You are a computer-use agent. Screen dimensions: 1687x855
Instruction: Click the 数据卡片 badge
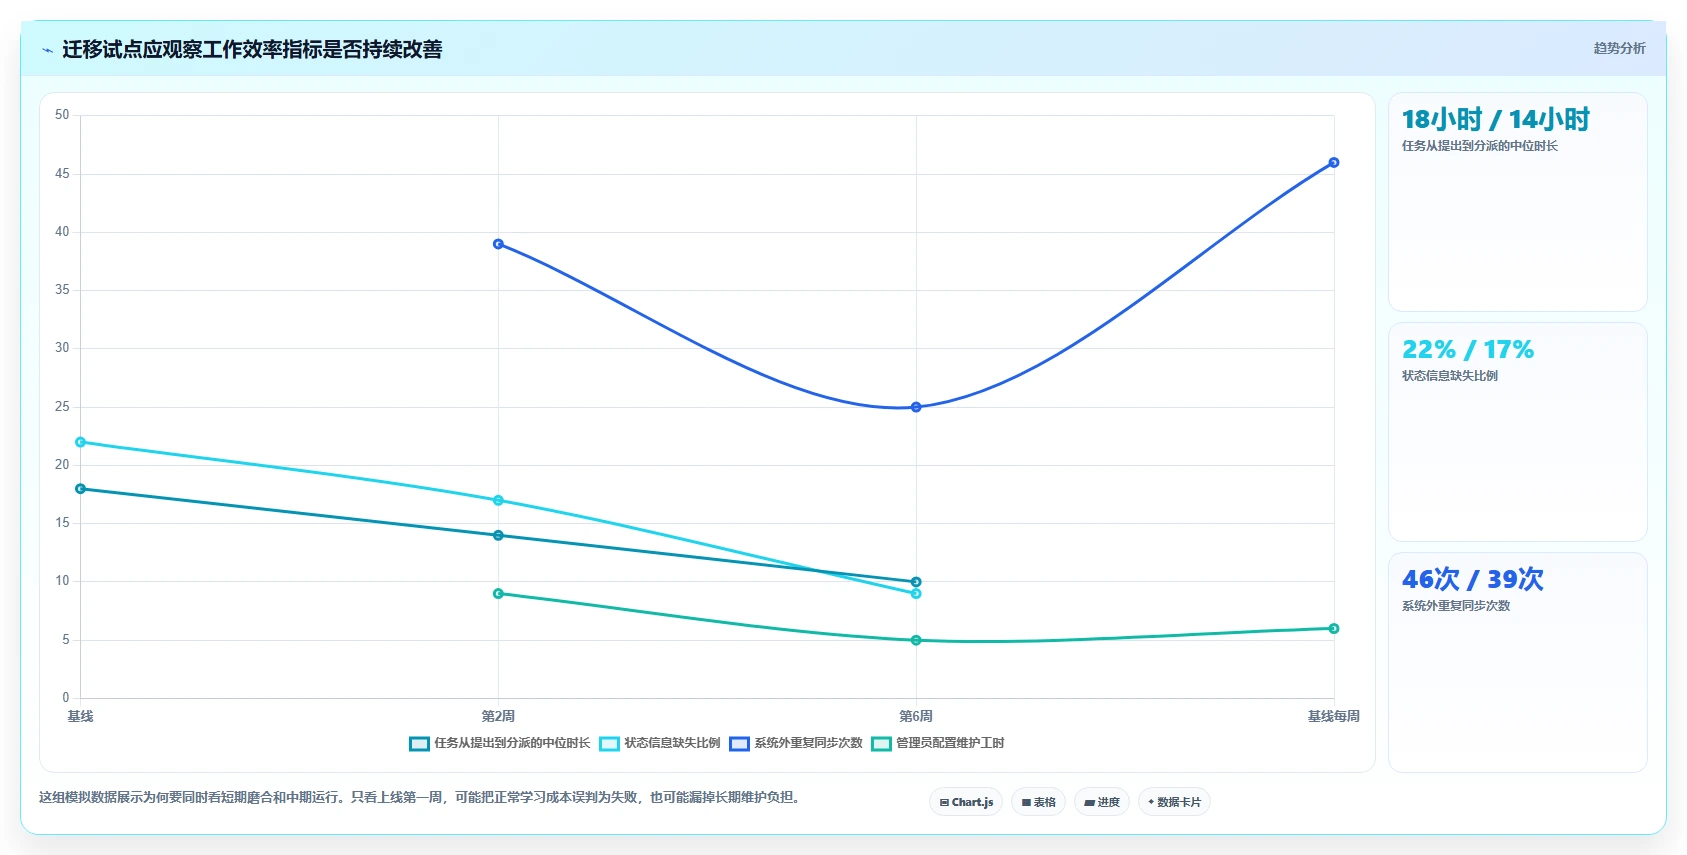[x=1174, y=802]
